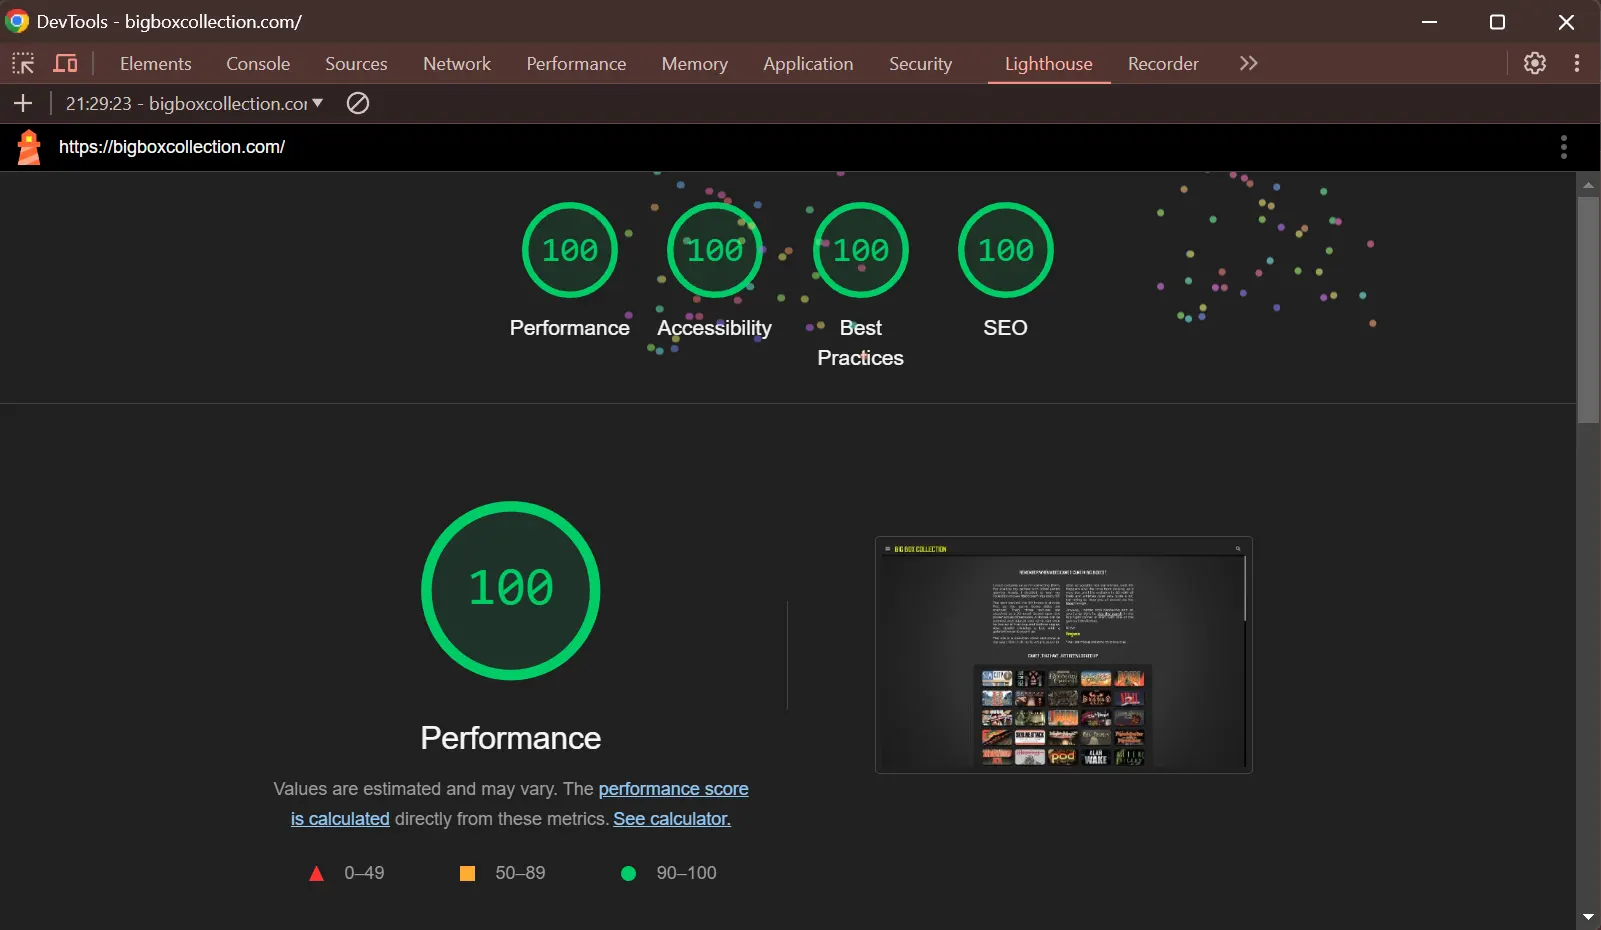This screenshot has width=1601, height=930.
Task: Click the inspect element picker icon
Action: pos(23,64)
